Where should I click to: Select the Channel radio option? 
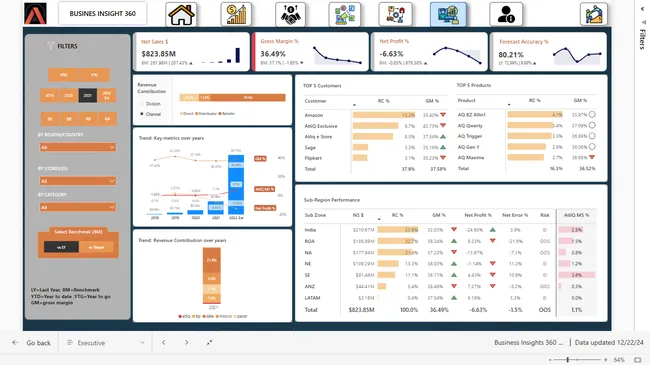coord(142,114)
